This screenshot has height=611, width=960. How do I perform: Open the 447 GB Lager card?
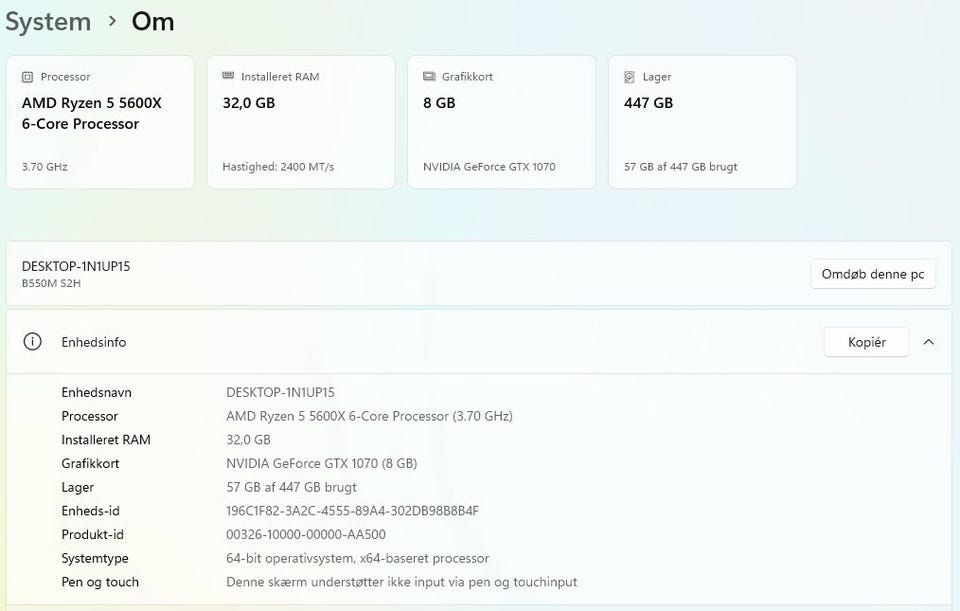click(x=702, y=122)
